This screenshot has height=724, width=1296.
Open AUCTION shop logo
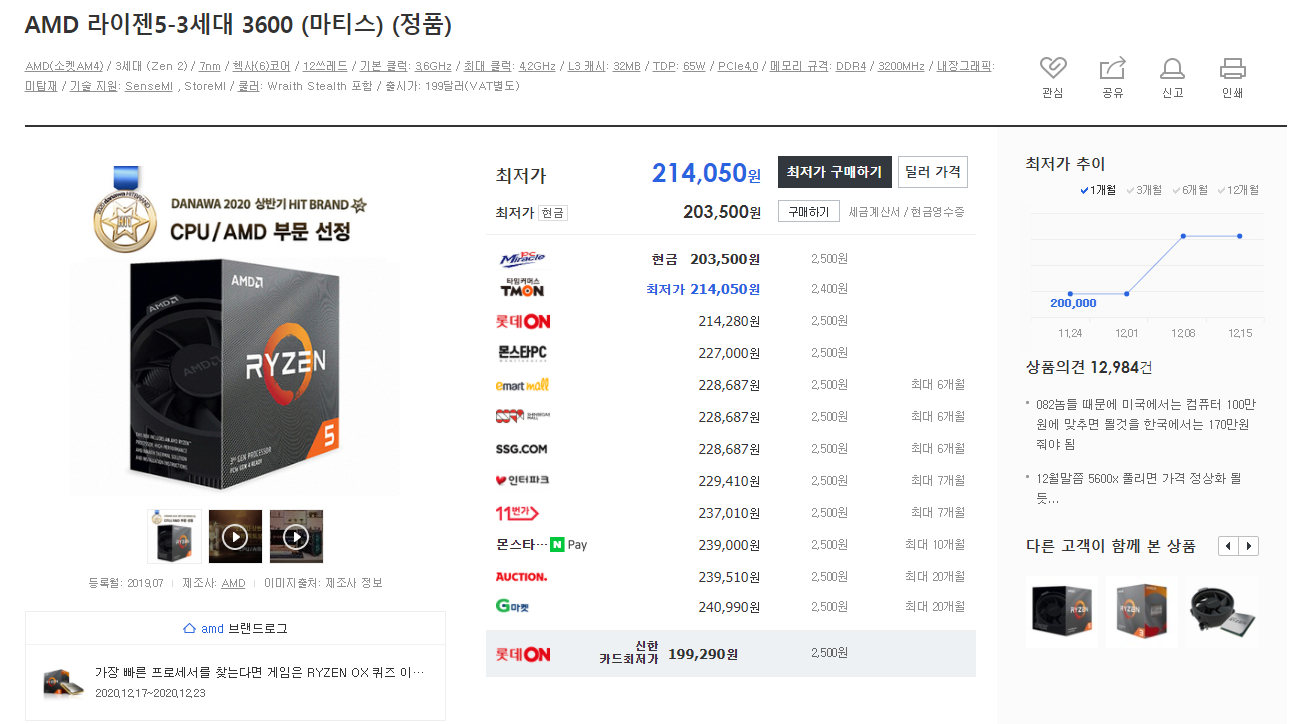[x=522, y=577]
